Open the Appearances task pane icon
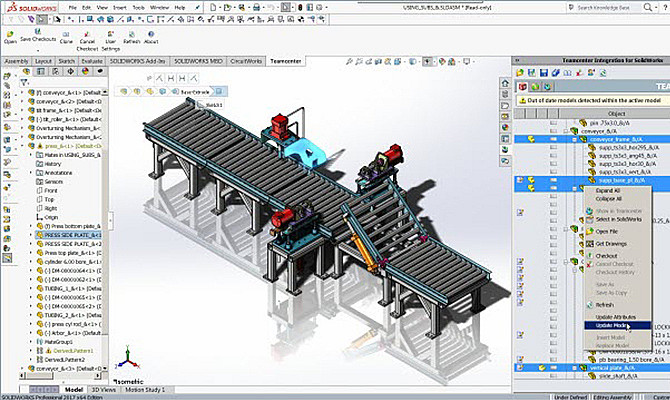 (505, 127)
